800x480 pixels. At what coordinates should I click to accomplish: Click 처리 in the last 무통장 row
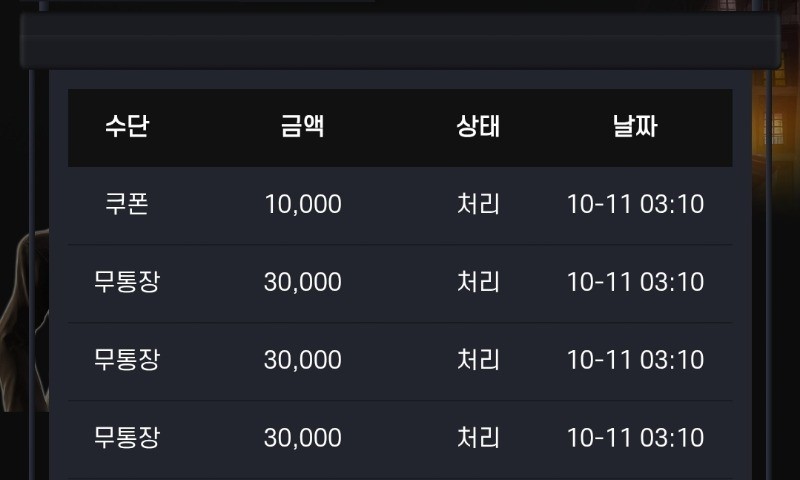(478, 438)
